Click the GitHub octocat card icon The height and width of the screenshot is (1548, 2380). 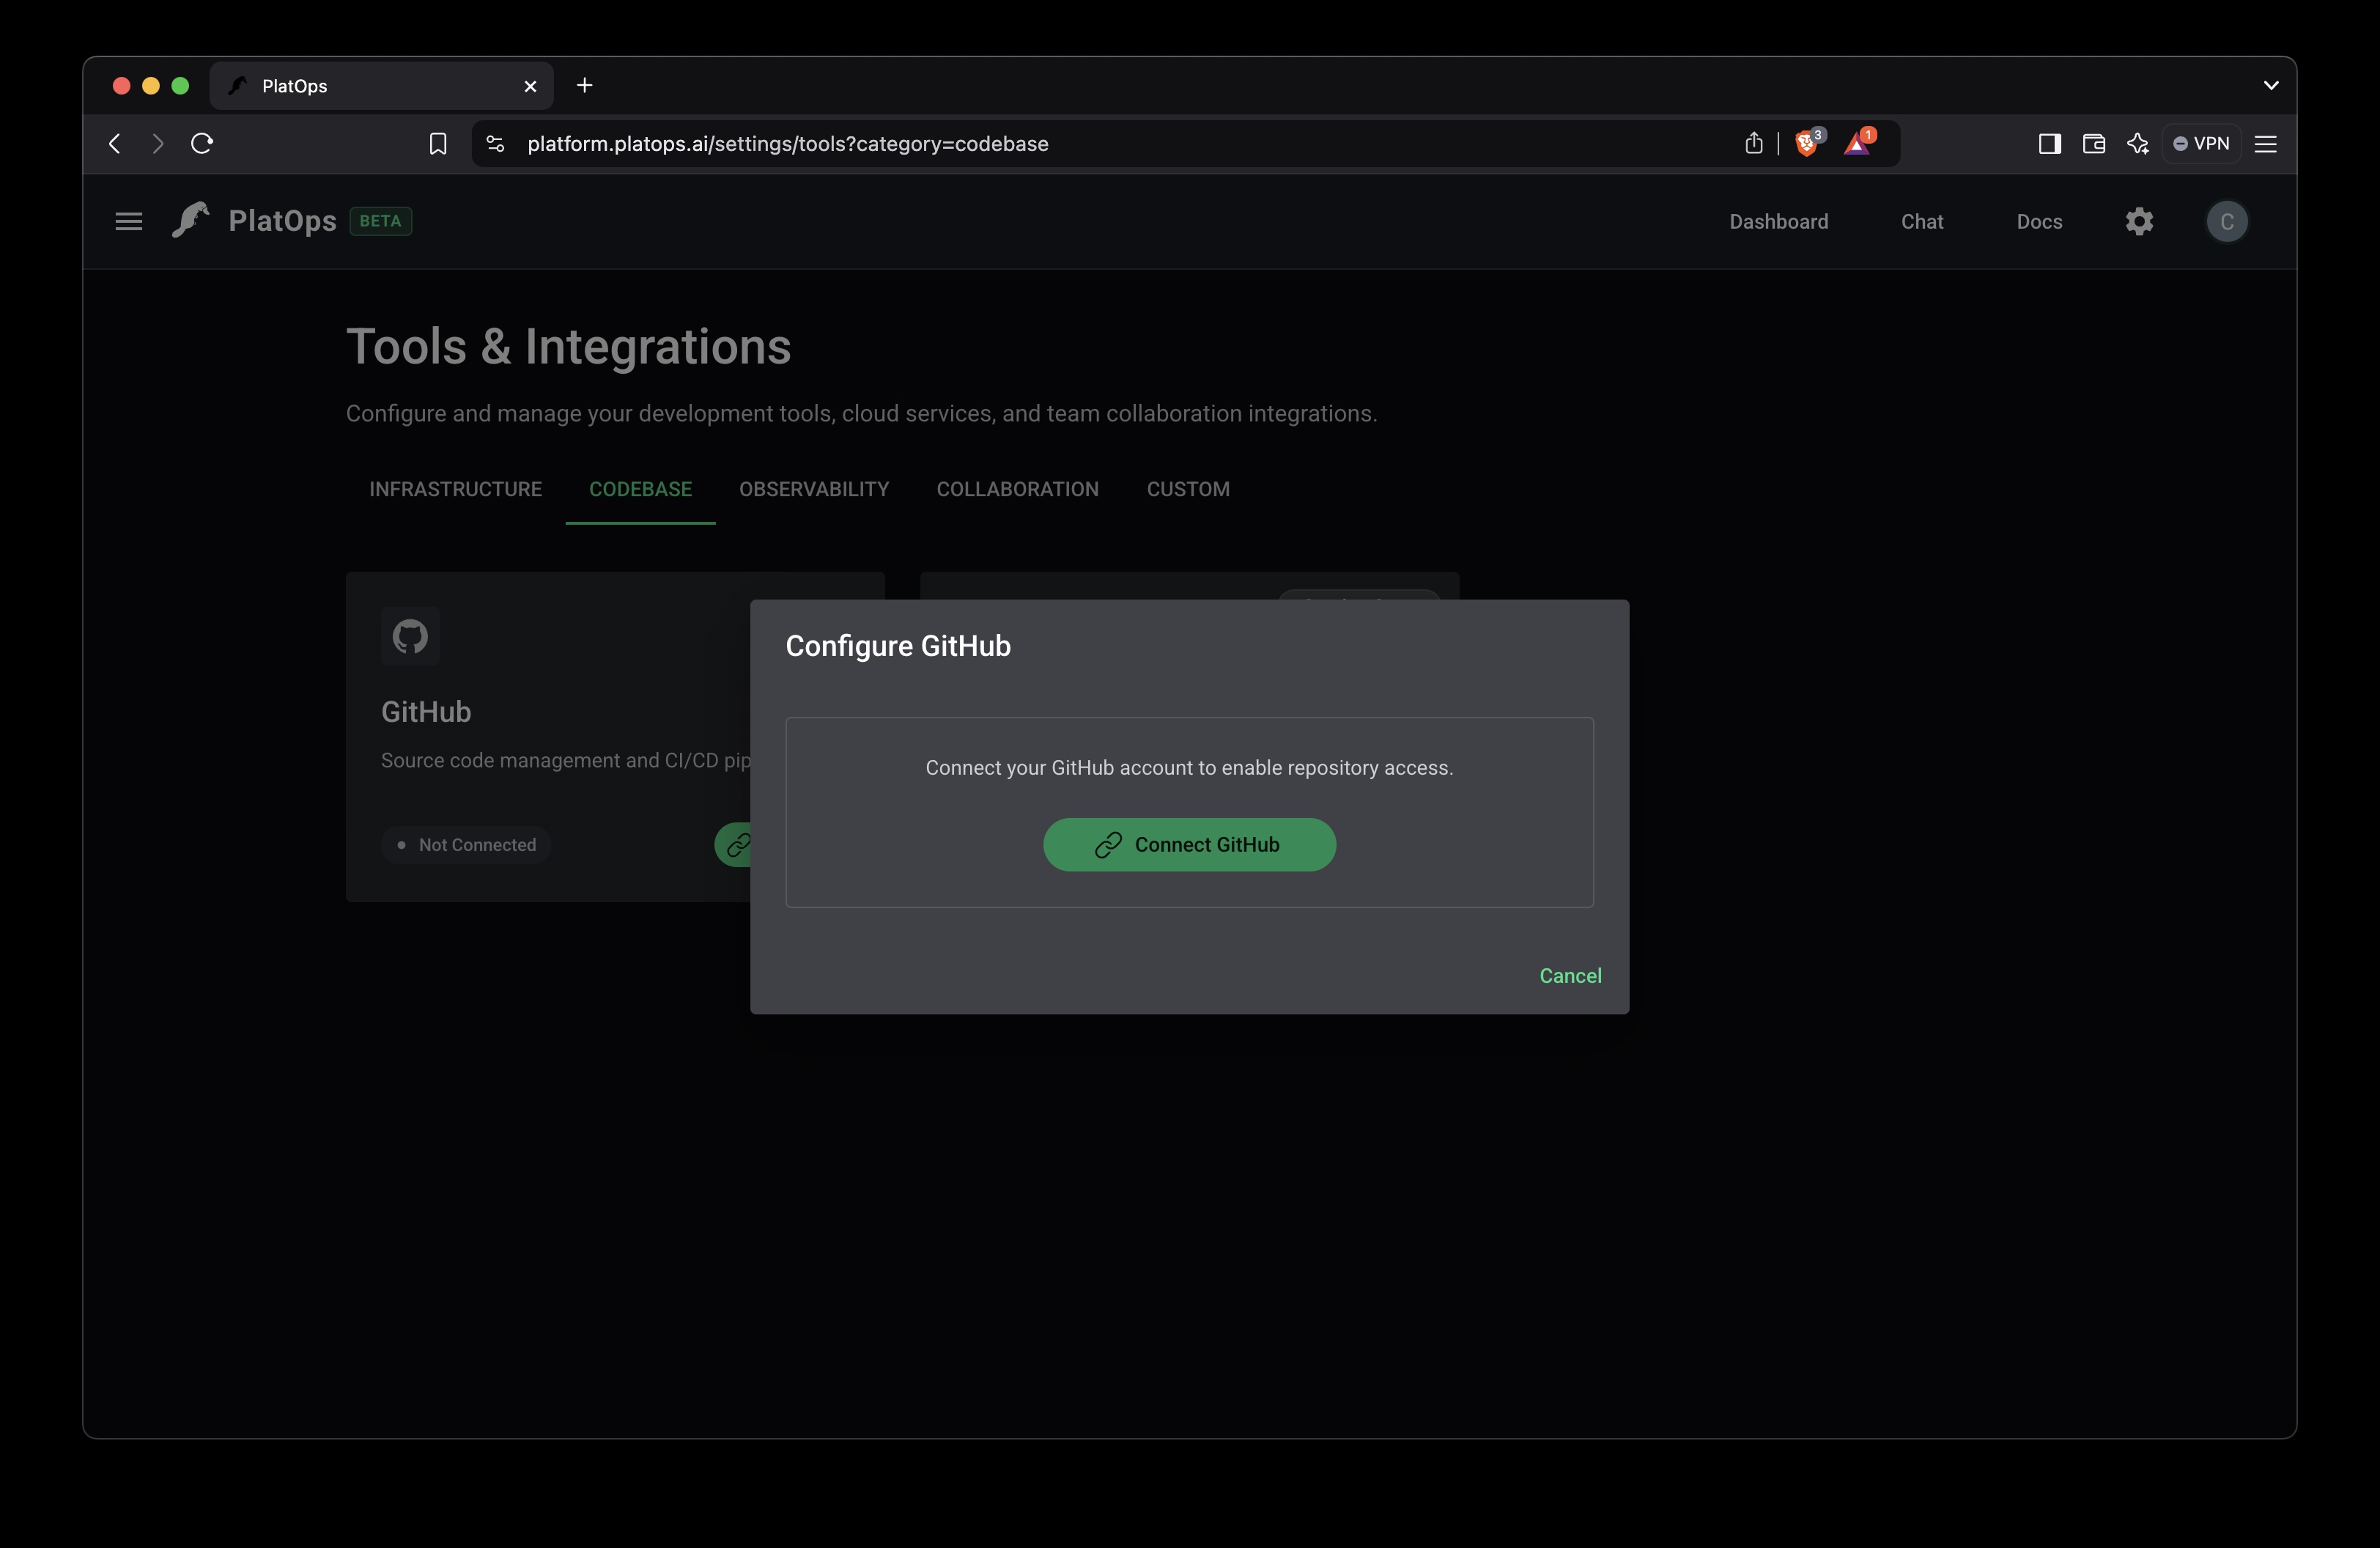click(410, 636)
